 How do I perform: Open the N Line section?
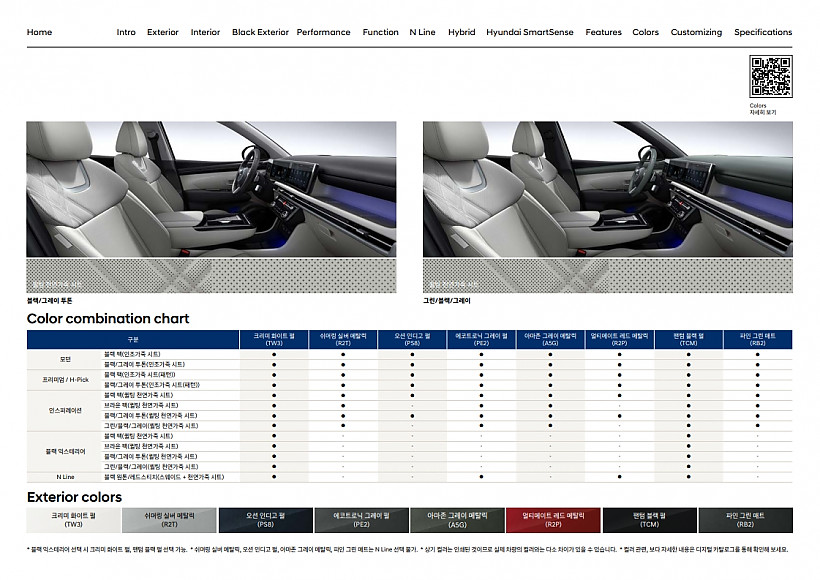point(422,32)
